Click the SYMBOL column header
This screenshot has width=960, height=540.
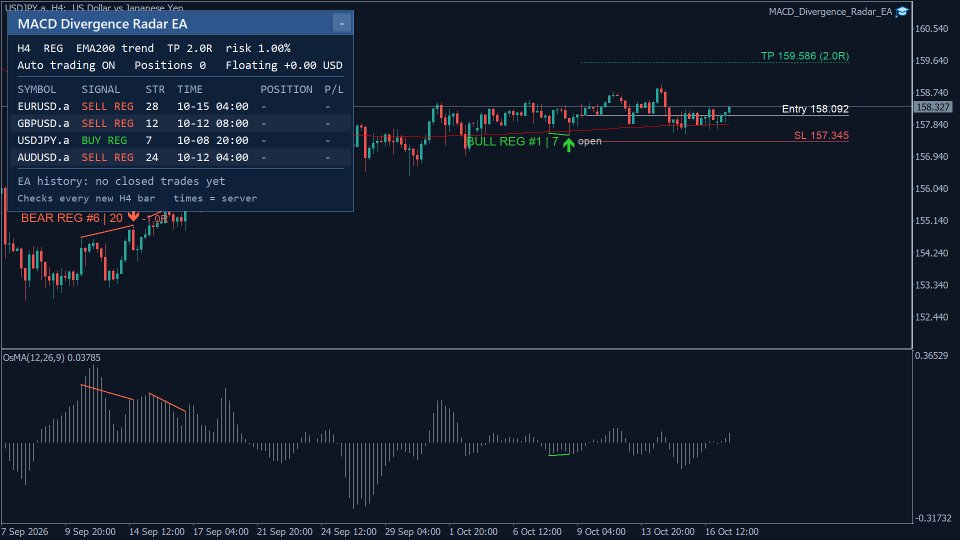point(37,89)
